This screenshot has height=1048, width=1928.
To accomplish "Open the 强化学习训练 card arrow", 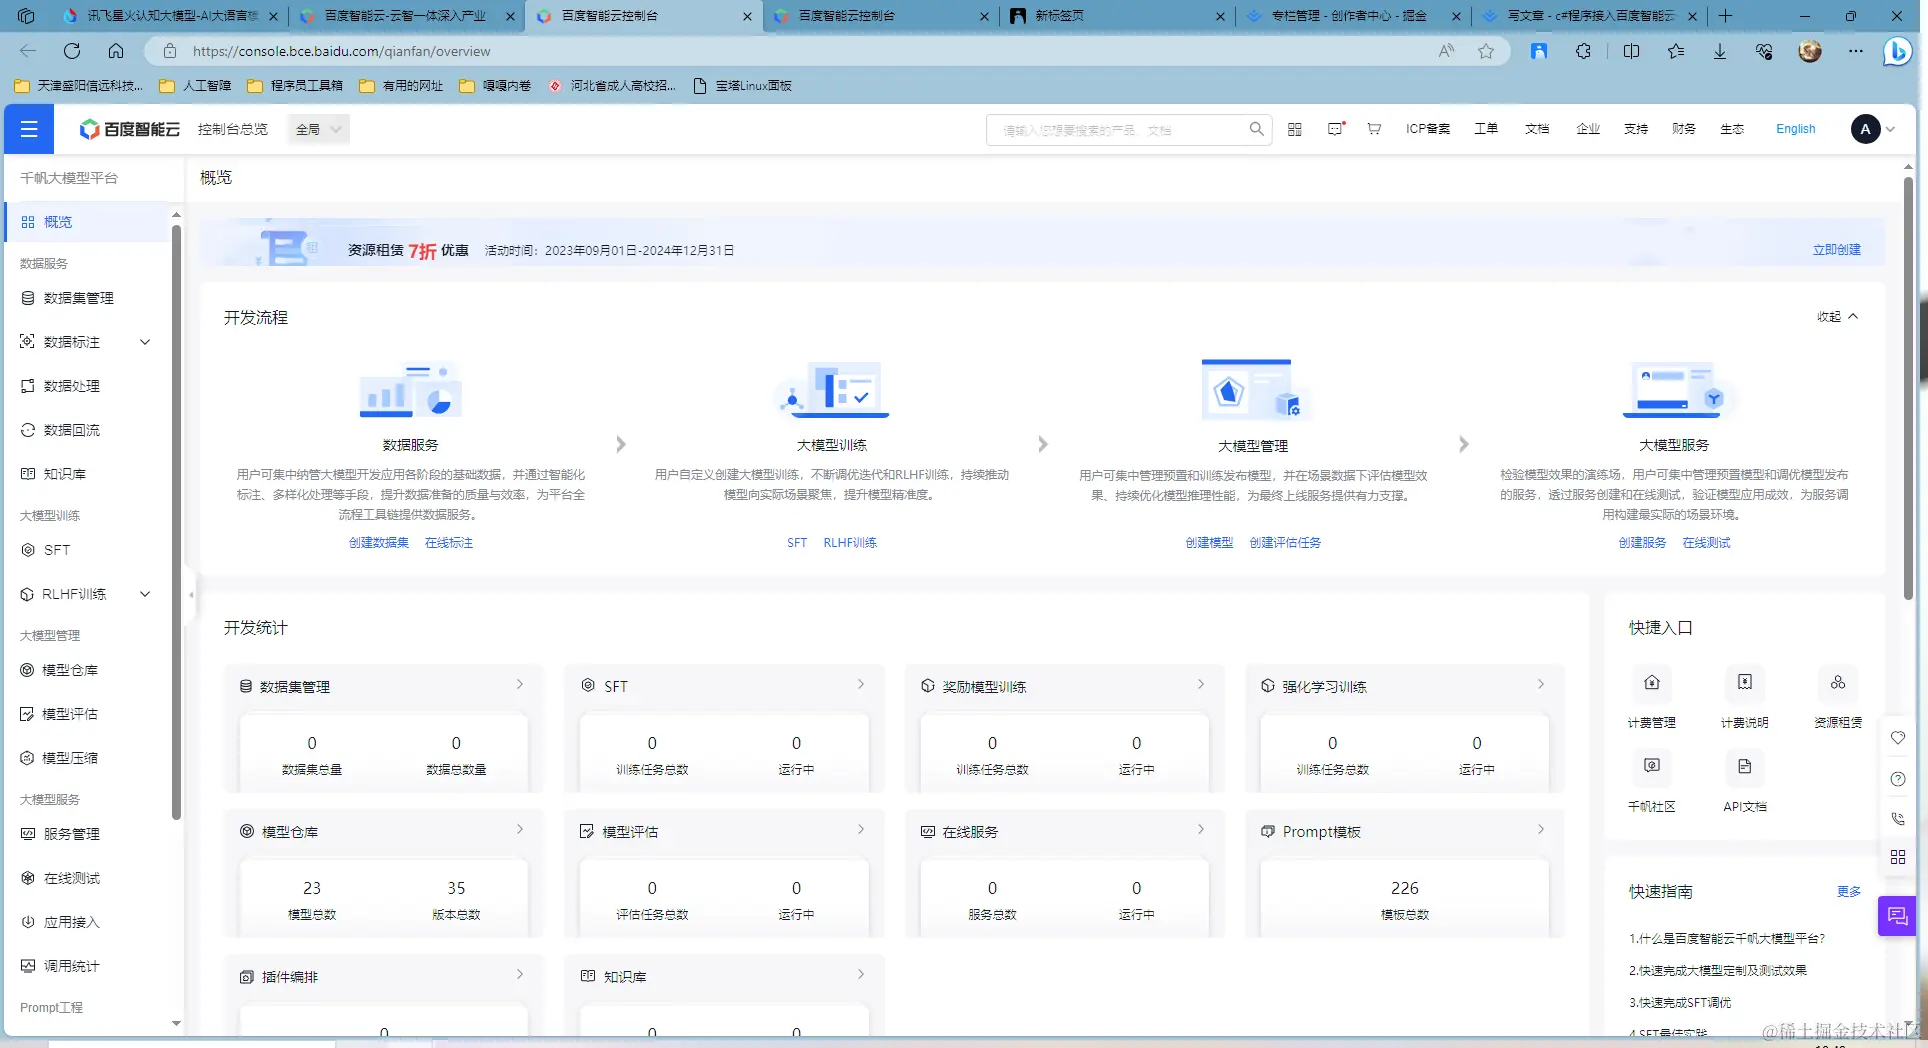I will pos(1541,685).
